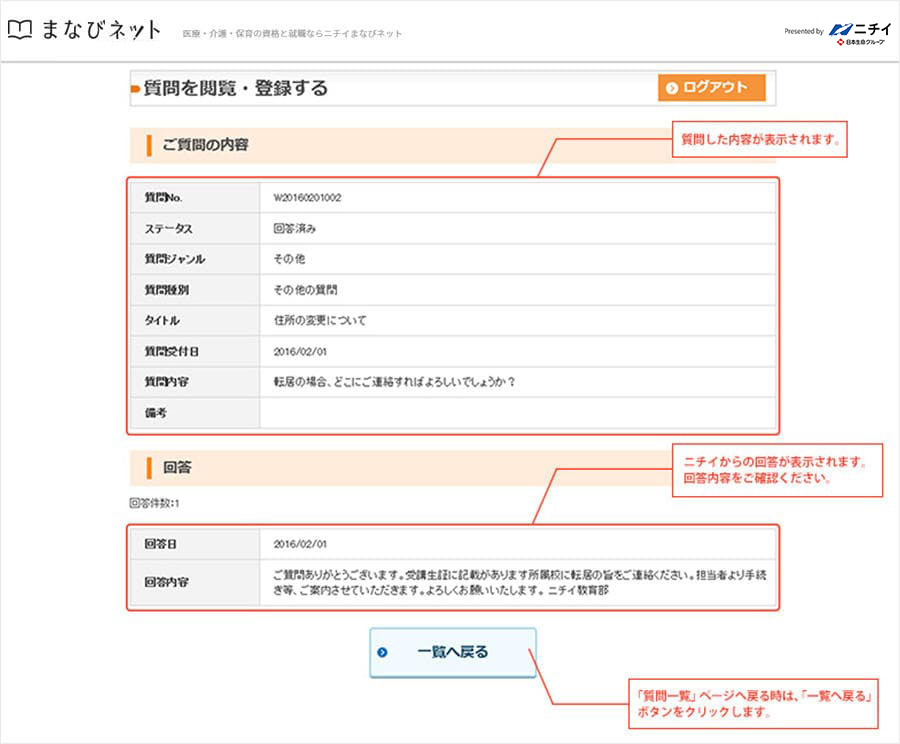Select the question number W20160201002
Image resolution: width=900 pixels, height=744 pixels.
[307, 198]
